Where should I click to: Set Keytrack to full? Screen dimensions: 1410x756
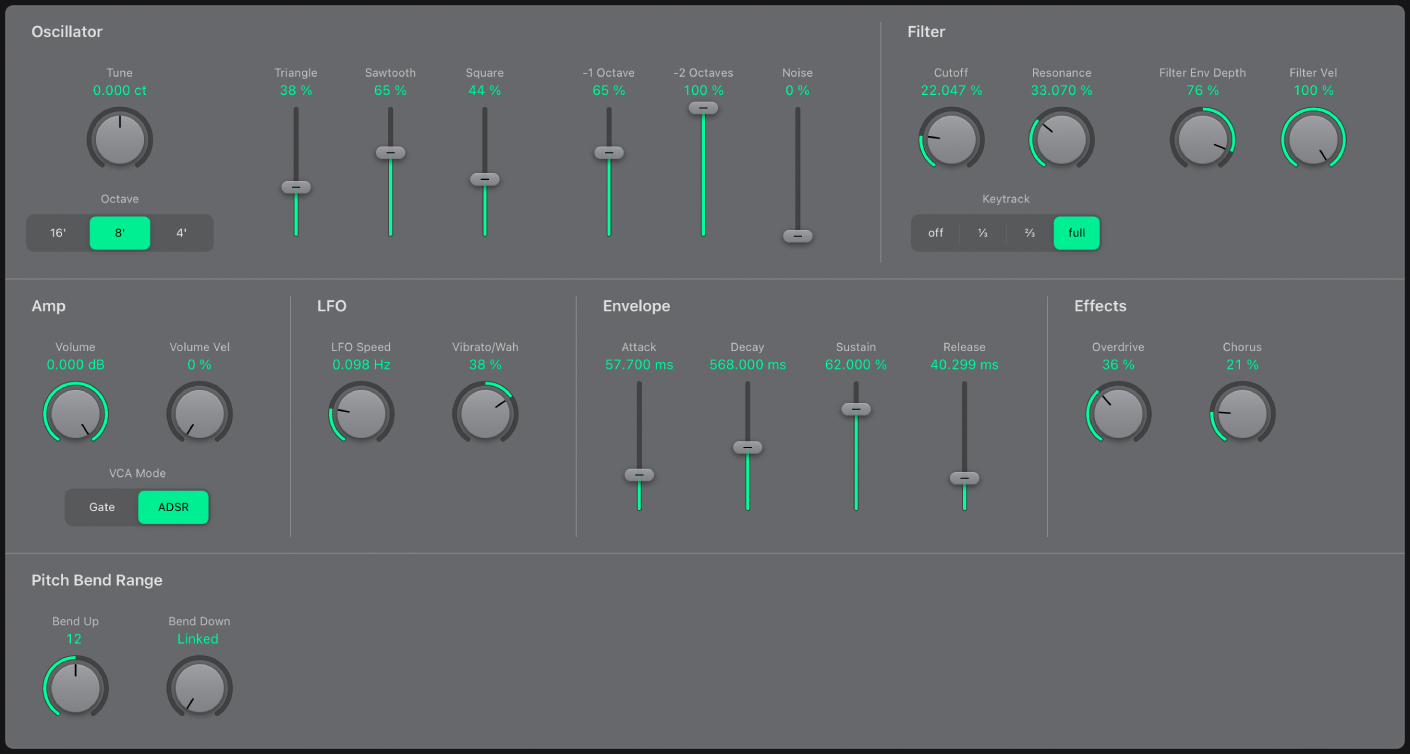[x=1076, y=233]
